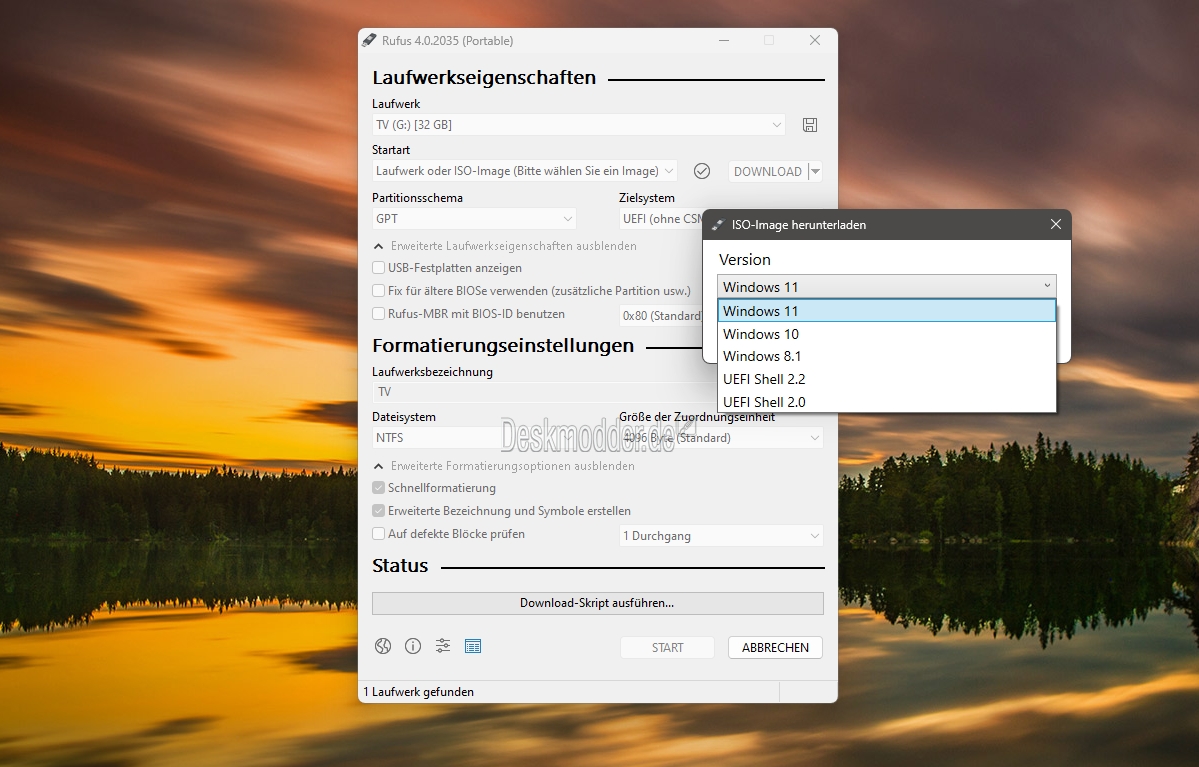This screenshot has width=1199, height=767.
Task: Open the Partitionsschema GPT dropdown
Action: point(474,219)
